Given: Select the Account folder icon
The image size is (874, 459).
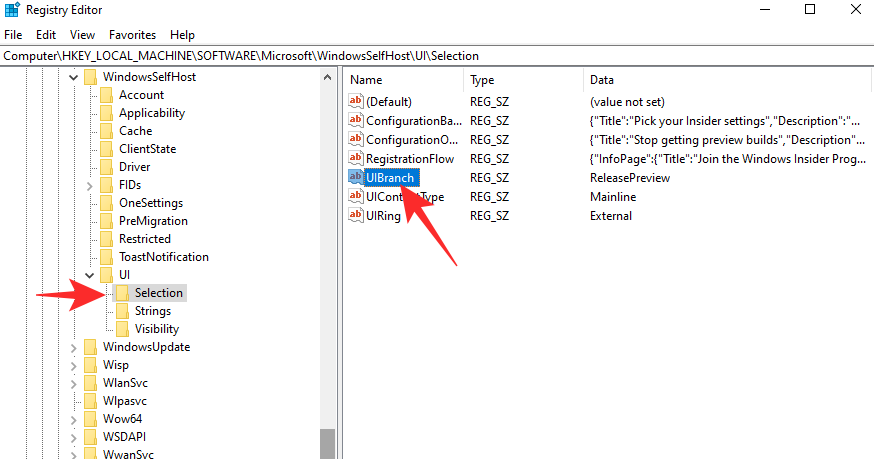Looking at the screenshot, I should click(106, 95).
